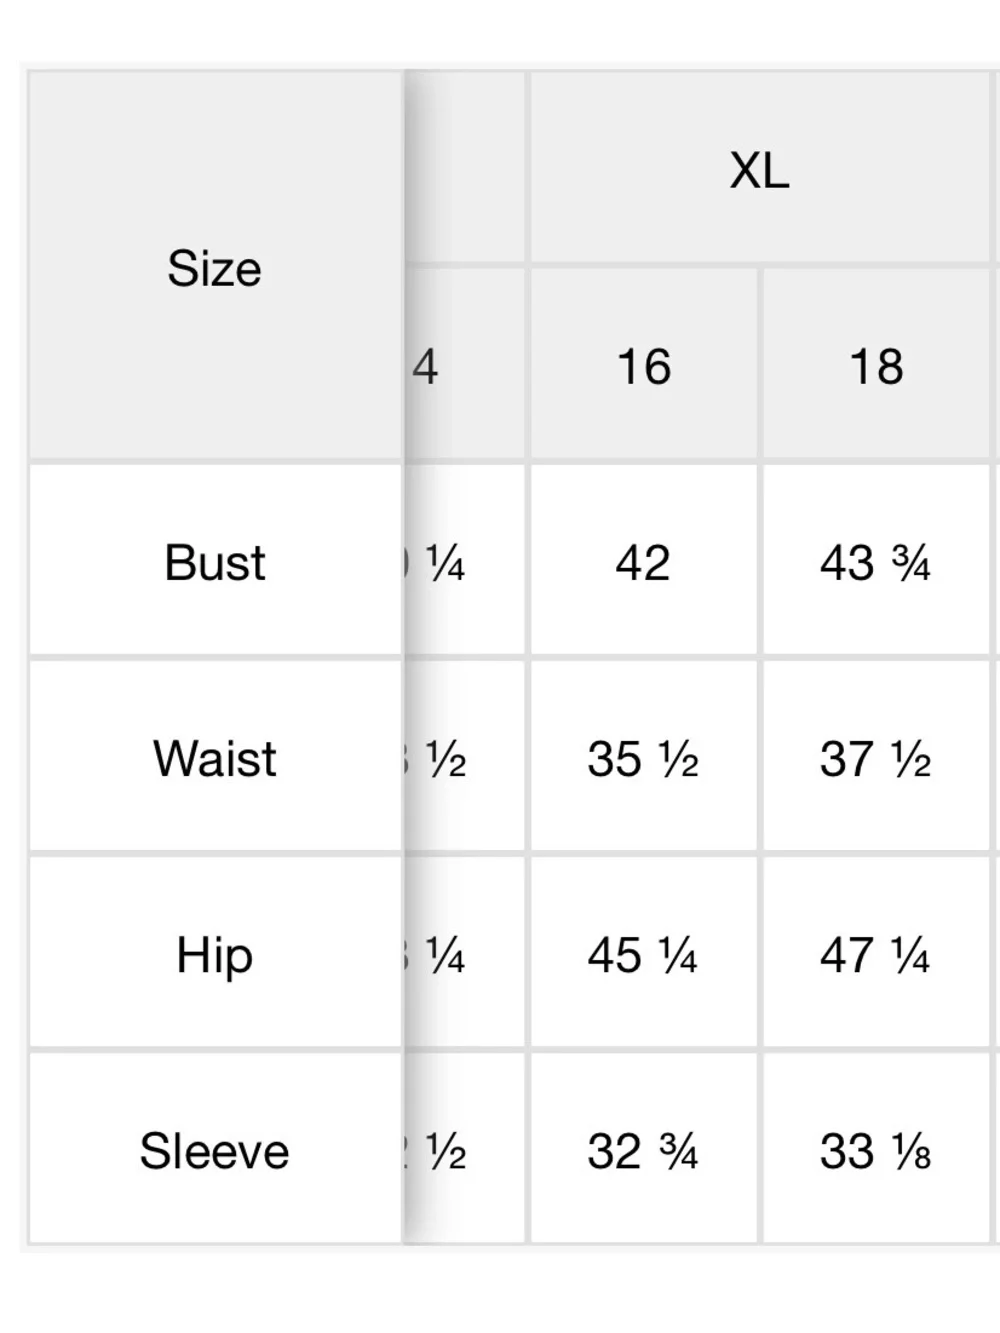
Task: Click hip value 47 ¼ cell
Action: coord(876,954)
